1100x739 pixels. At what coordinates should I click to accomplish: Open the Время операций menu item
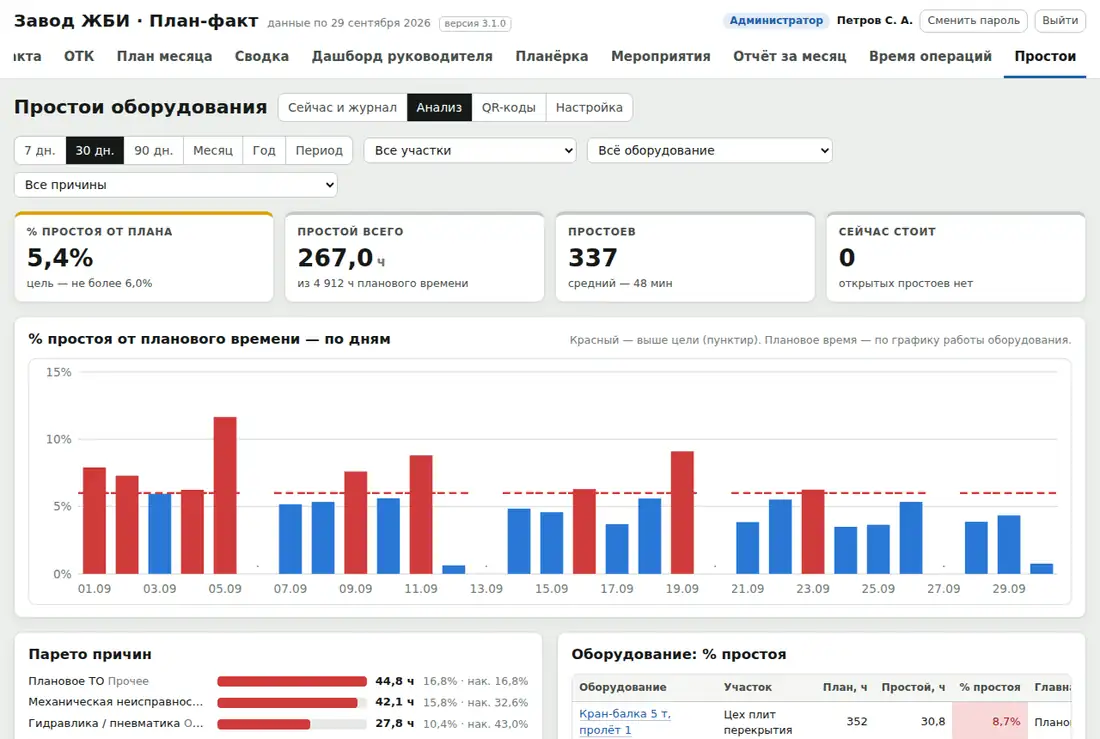930,56
